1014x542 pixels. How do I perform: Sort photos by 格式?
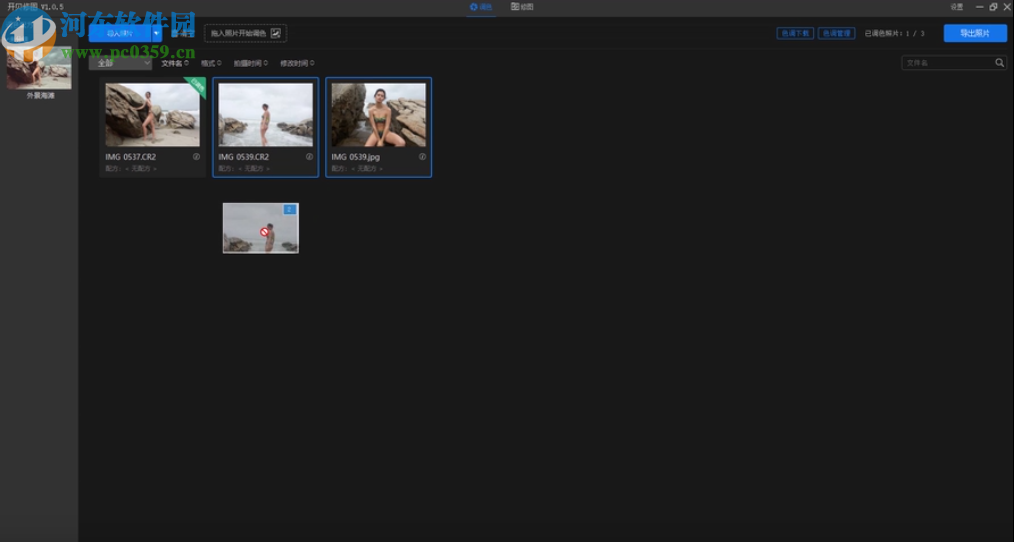click(x=211, y=63)
